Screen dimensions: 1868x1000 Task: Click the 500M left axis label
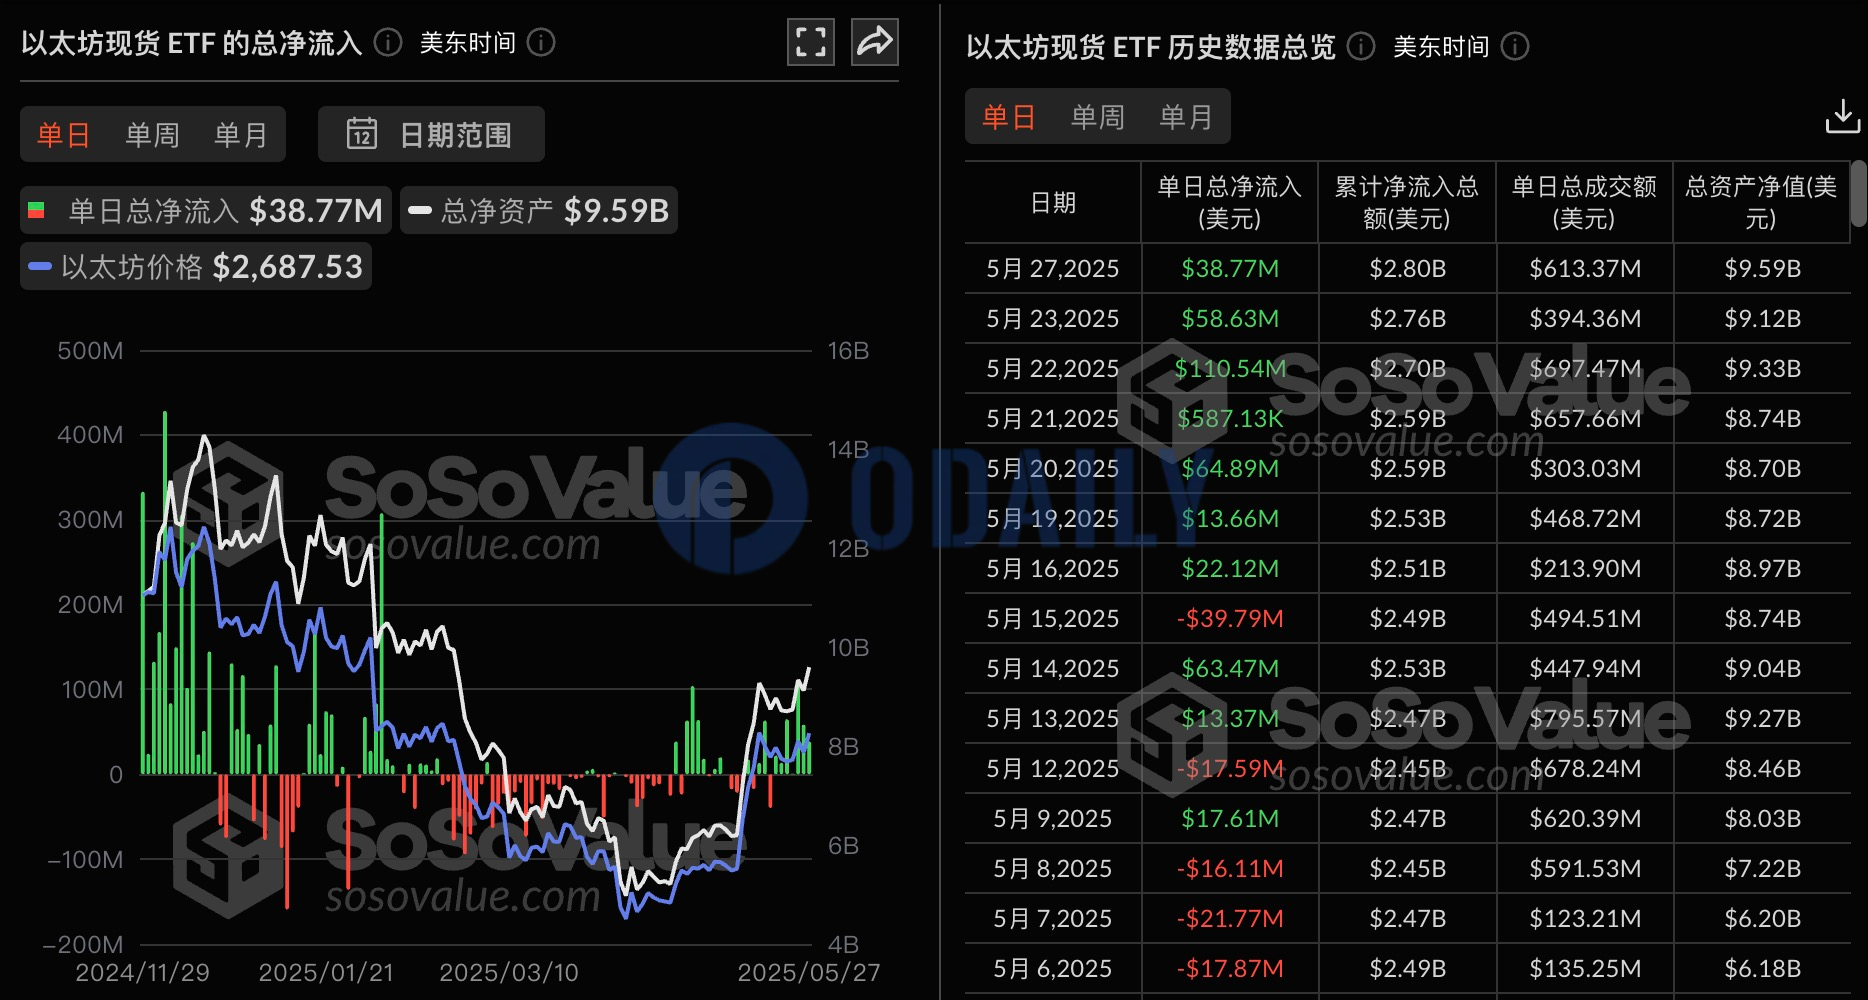click(x=90, y=351)
